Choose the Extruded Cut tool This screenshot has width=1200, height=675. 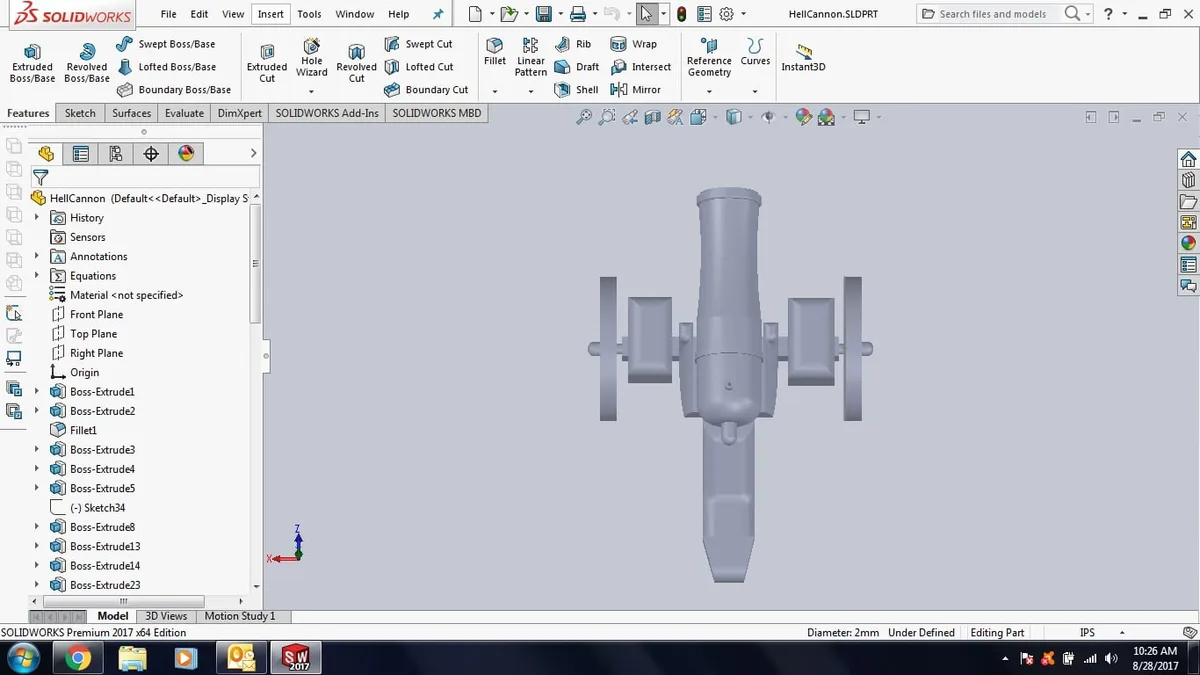point(267,63)
